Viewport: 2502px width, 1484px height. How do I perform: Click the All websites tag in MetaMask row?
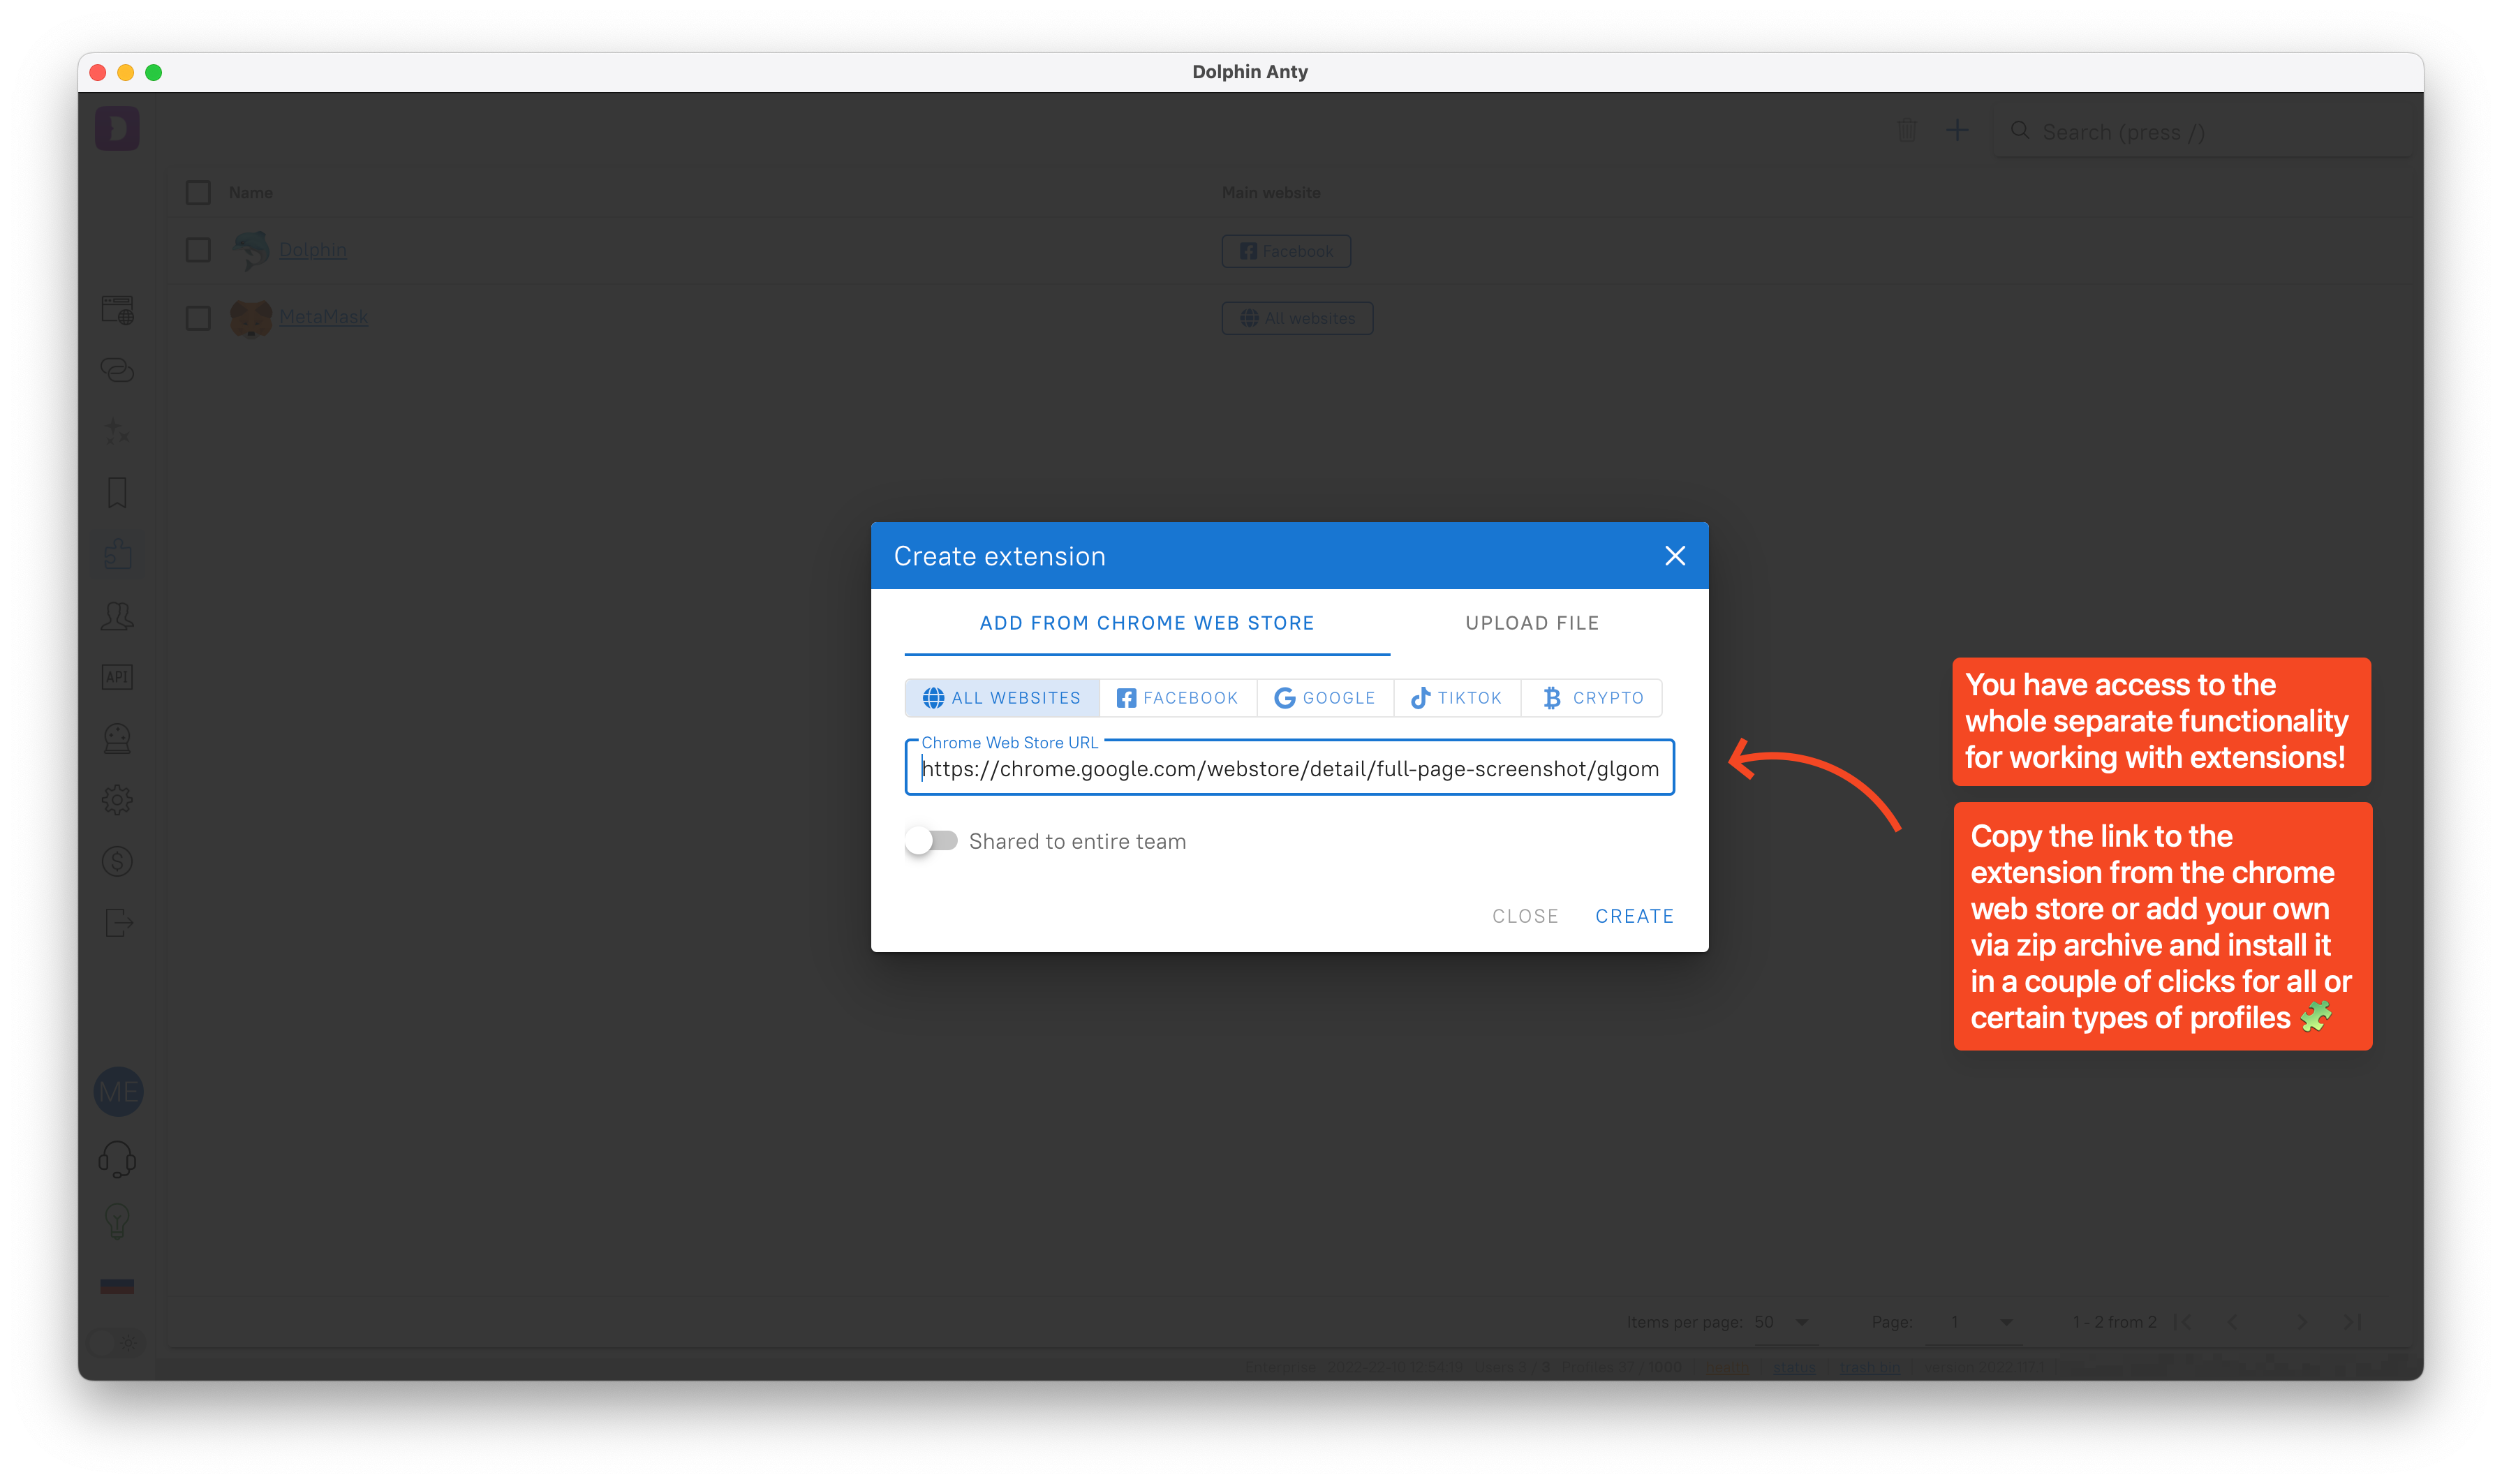(1297, 318)
